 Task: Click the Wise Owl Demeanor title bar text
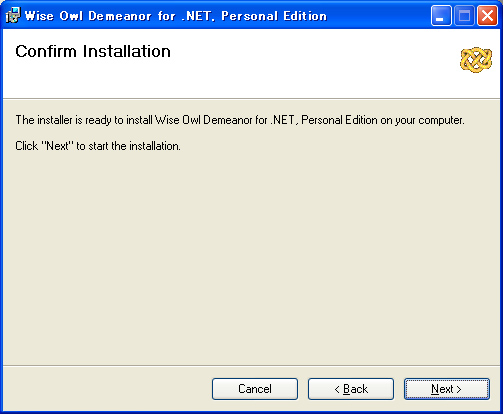(x=176, y=16)
